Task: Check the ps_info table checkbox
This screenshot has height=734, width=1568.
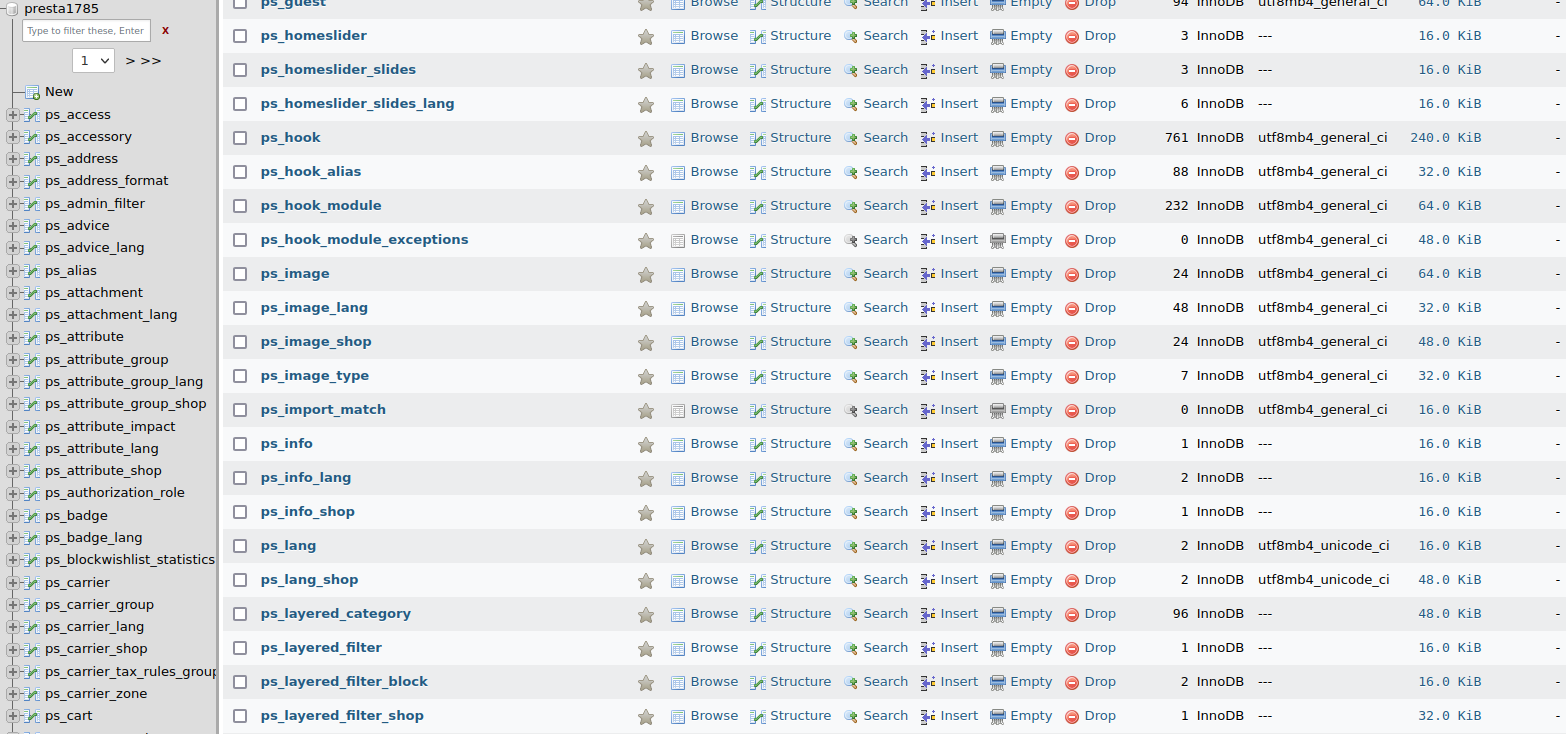Action: coord(240,444)
